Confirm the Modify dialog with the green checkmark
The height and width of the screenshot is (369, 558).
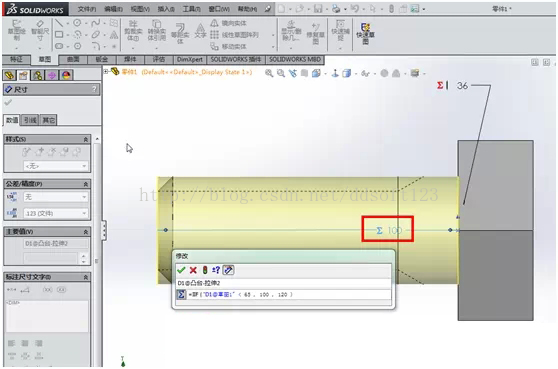181,270
